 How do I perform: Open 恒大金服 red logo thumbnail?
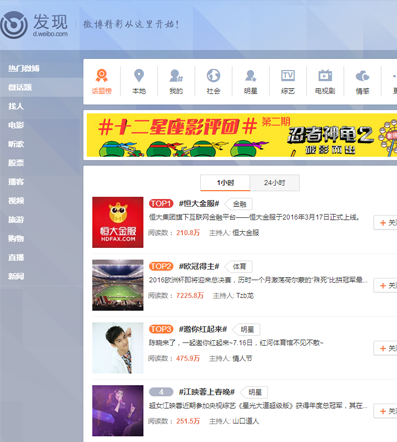click(118, 222)
